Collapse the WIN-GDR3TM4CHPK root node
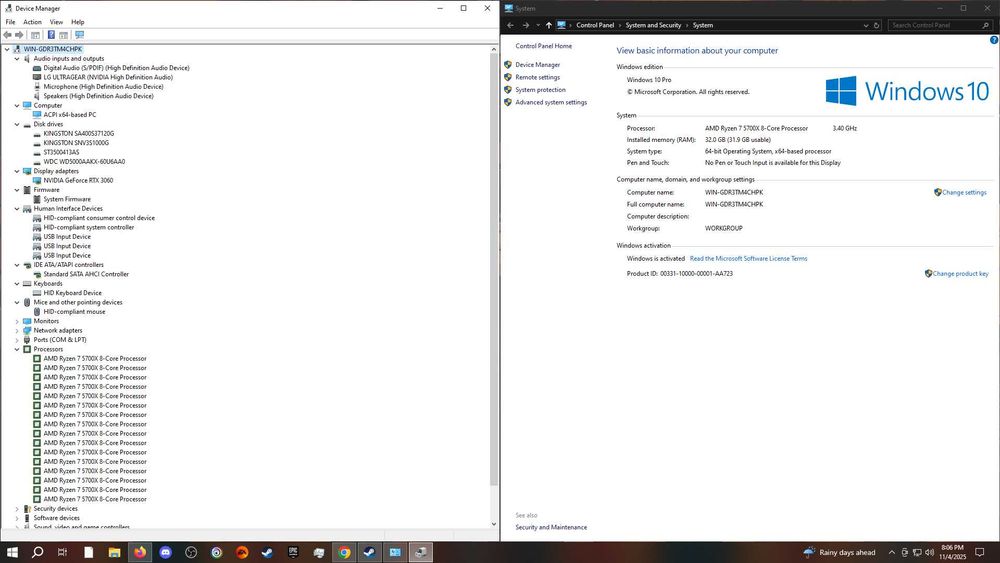 (7, 49)
